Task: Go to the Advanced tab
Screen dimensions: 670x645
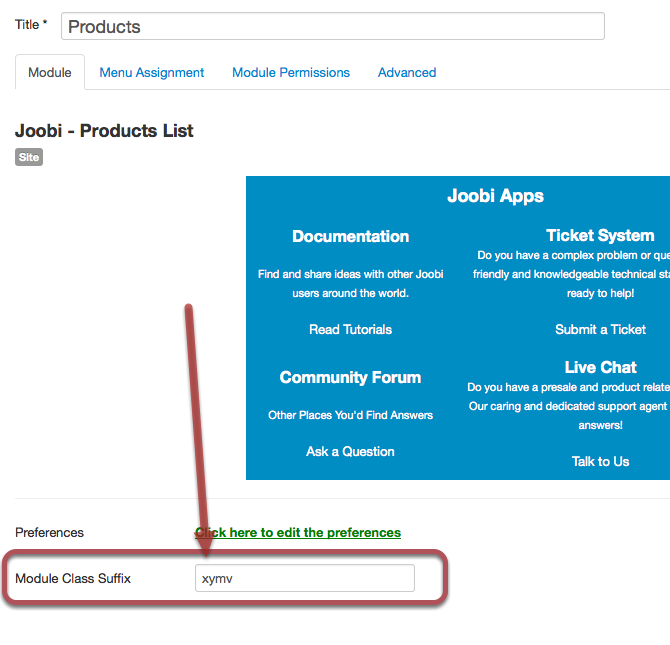Action: click(x=407, y=72)
